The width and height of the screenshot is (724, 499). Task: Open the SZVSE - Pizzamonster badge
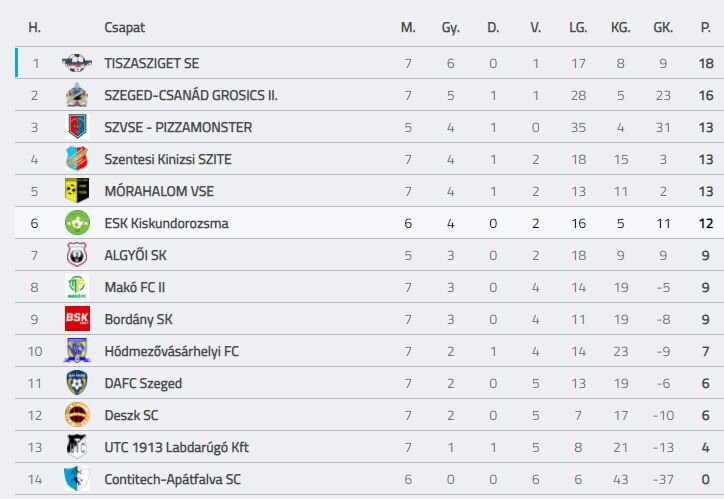tap(77, 127)
